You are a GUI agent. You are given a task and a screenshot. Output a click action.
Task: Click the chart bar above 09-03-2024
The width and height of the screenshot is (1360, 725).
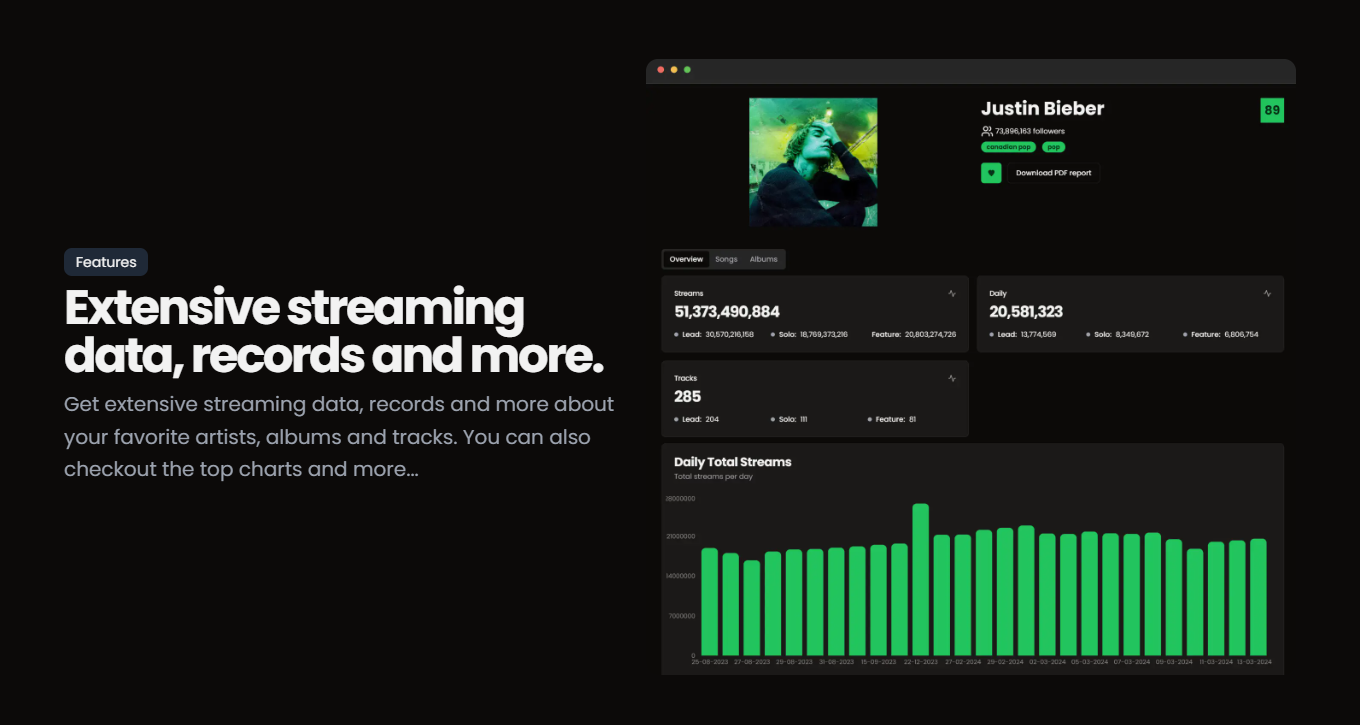click(x=1174, y=598)
